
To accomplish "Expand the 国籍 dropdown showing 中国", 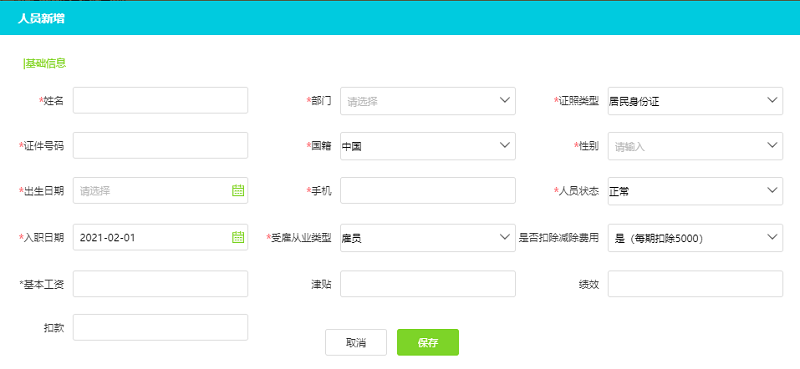I will 428,146.
